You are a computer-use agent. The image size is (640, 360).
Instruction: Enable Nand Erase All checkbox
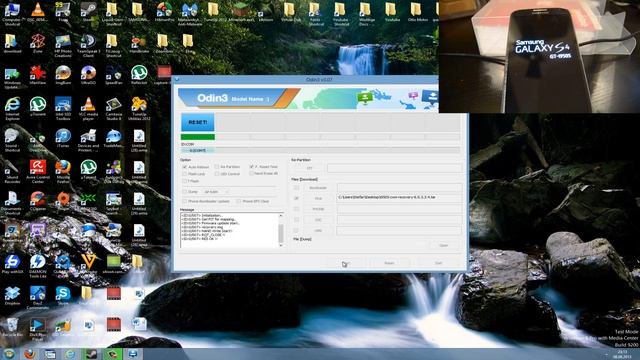(x=251, y=173)
